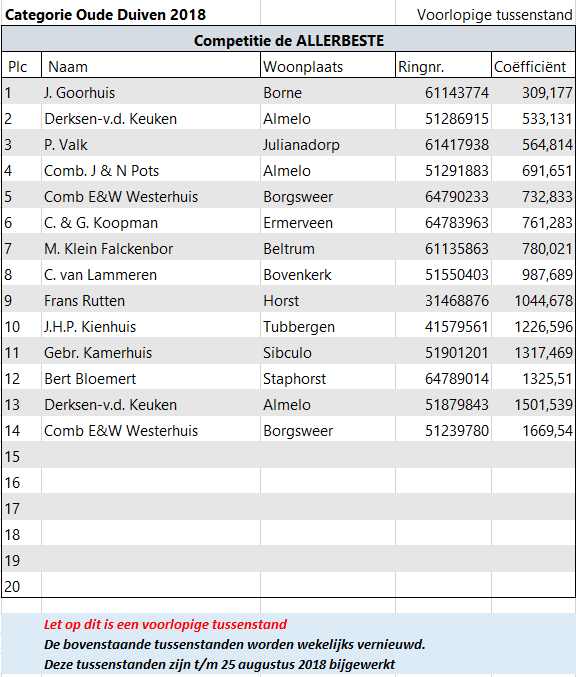Click the C. & G. Koopman cell
The height and width of the screenshot is (677, 576).
tap(151, 223)
